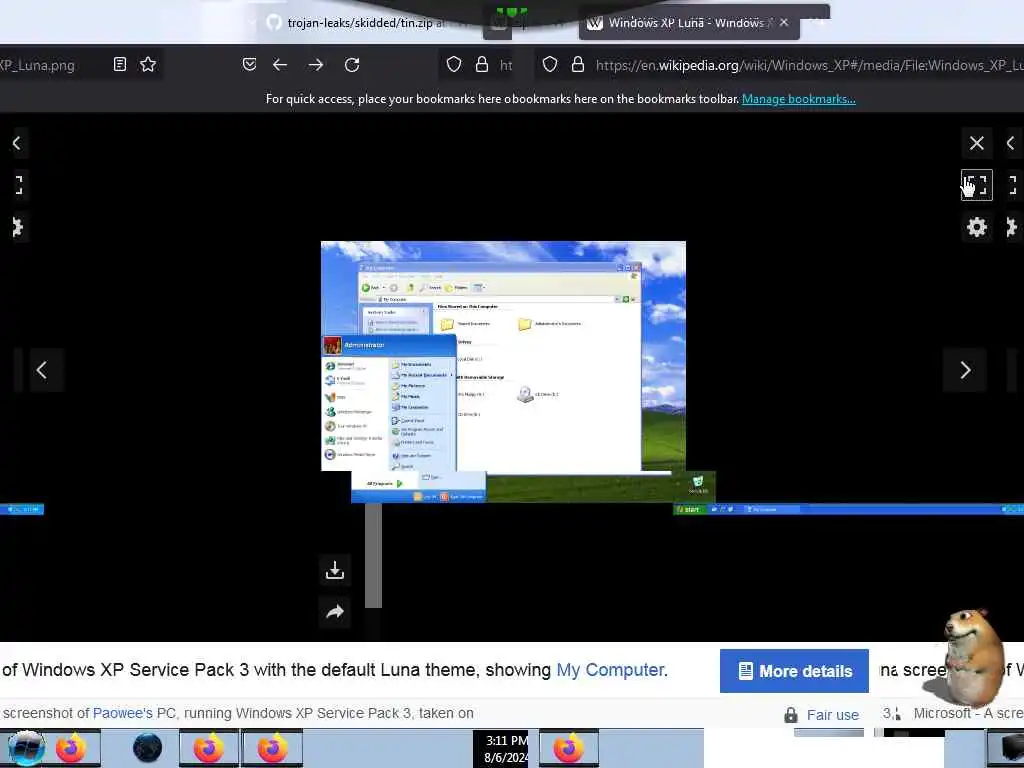Image resolution: width=1024 pixels, height=768 pixels.
Task: Open the Windows Start orb
Action: pos(26,748)
